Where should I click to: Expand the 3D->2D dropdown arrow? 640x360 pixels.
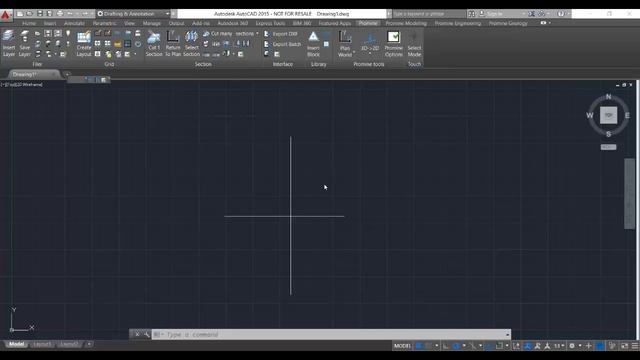click(370, 54)
